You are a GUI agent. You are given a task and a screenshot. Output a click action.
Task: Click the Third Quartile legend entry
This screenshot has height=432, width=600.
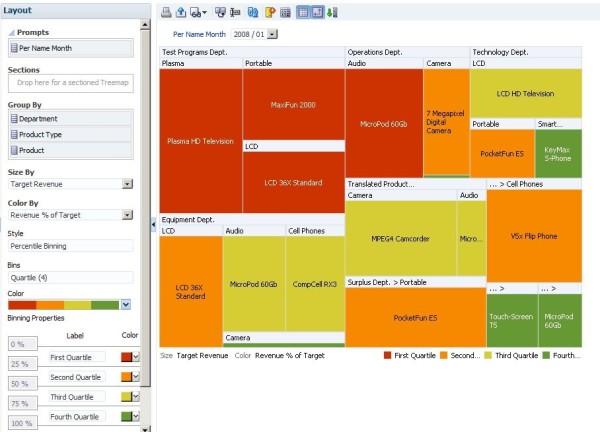511,355
